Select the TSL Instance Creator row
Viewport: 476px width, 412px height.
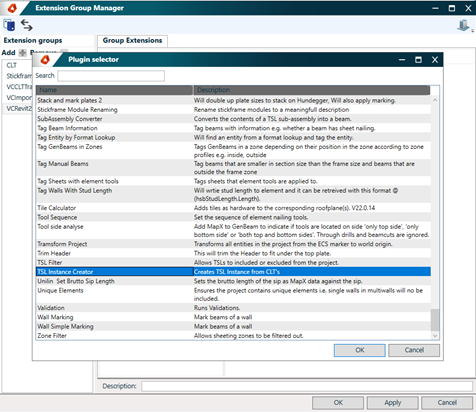[233, 272]
